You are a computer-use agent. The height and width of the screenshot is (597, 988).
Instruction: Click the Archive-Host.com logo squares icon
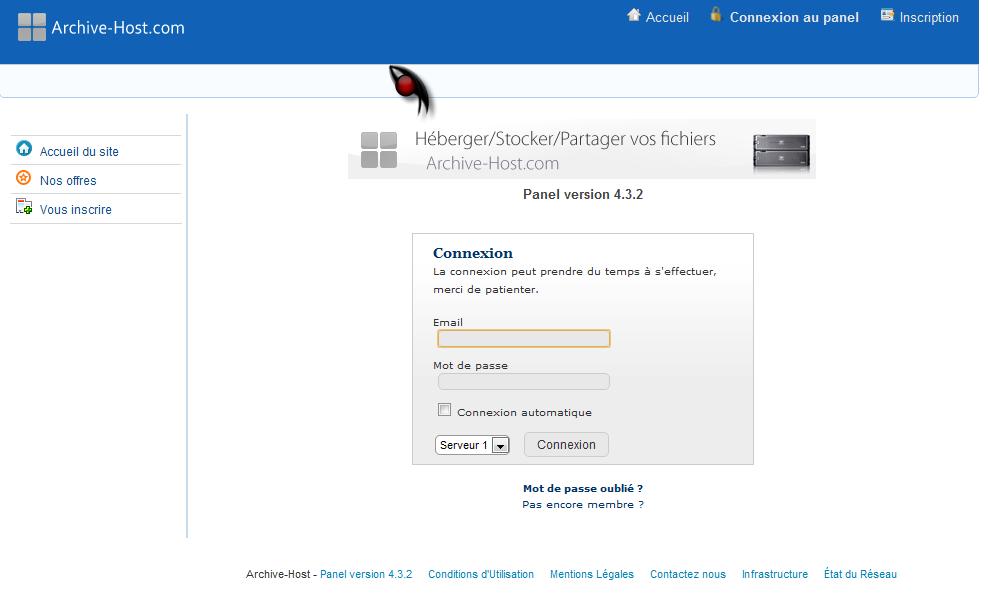click(32, 27)
